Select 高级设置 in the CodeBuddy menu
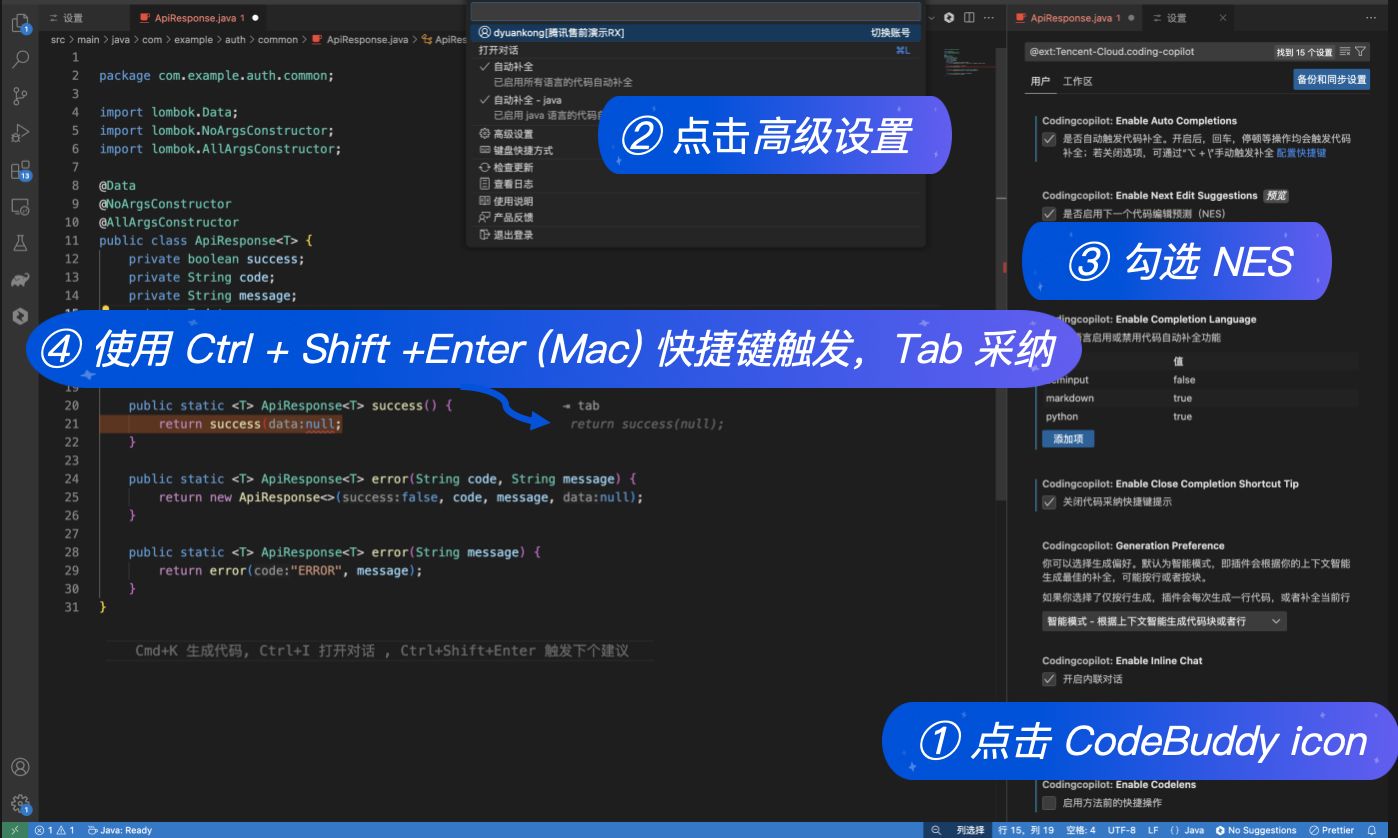This screenshot has width=1398, height=838. point(513,134)
